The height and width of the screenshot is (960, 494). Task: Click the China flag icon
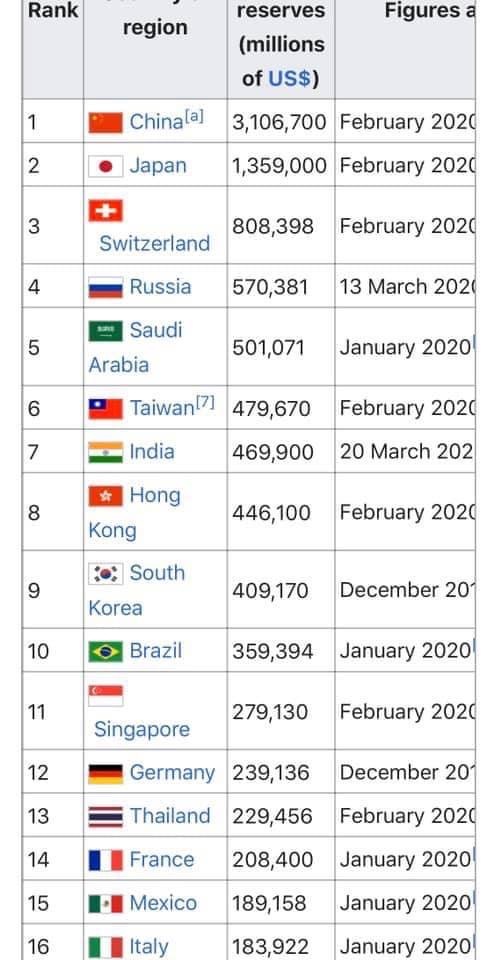tap(106, 122)
